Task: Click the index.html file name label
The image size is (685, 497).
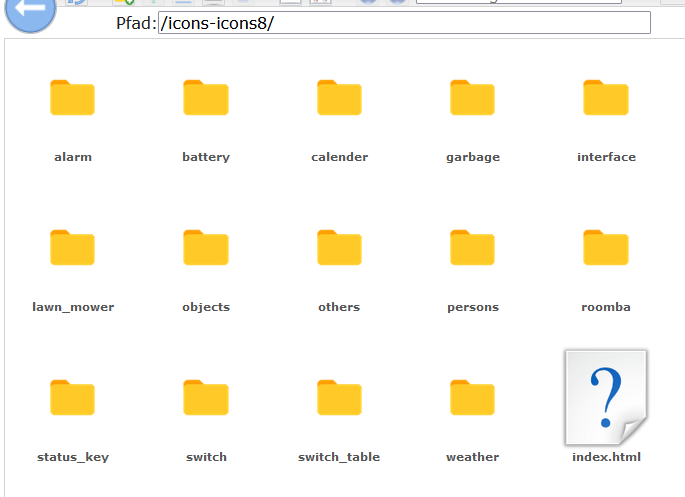Action: pos(606,457)
